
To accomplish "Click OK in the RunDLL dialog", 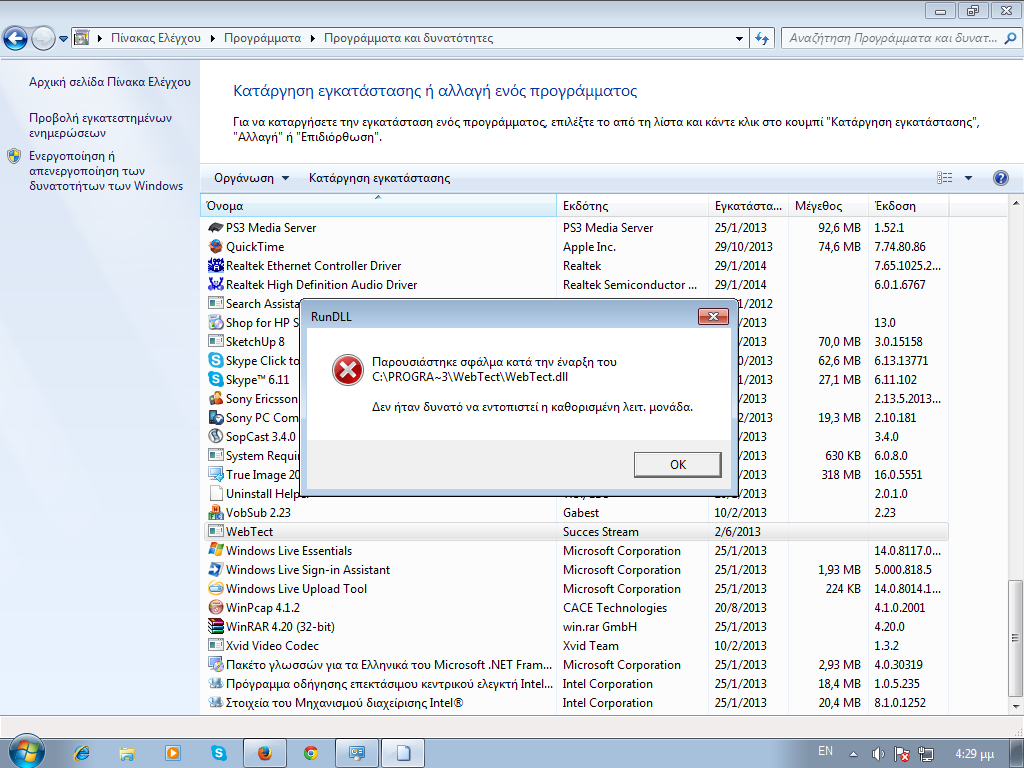I will coord(678,464).
